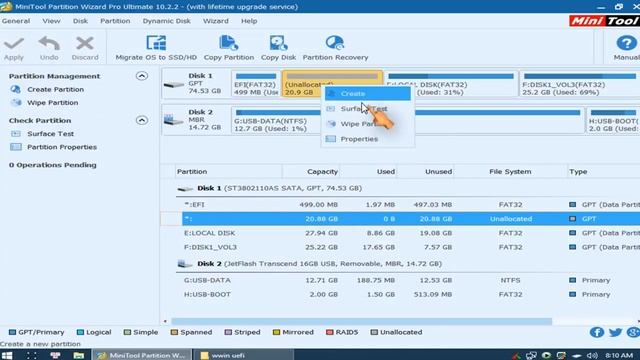Open the View menu
The width and height of the screenshot is (640, 360).
[51, 21]
